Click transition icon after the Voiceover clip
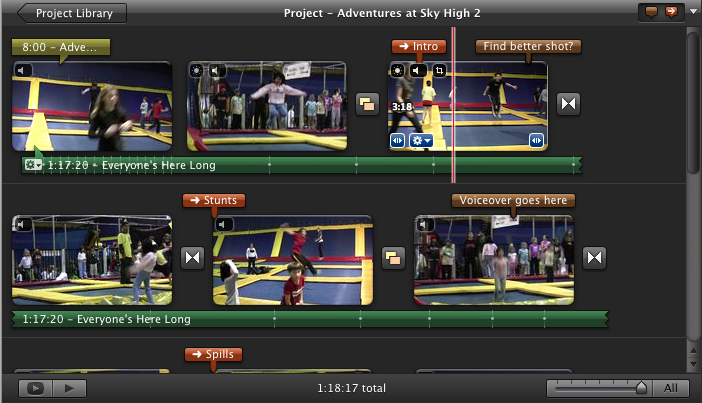This screenshot has height=403, width=702. (594, 258)
